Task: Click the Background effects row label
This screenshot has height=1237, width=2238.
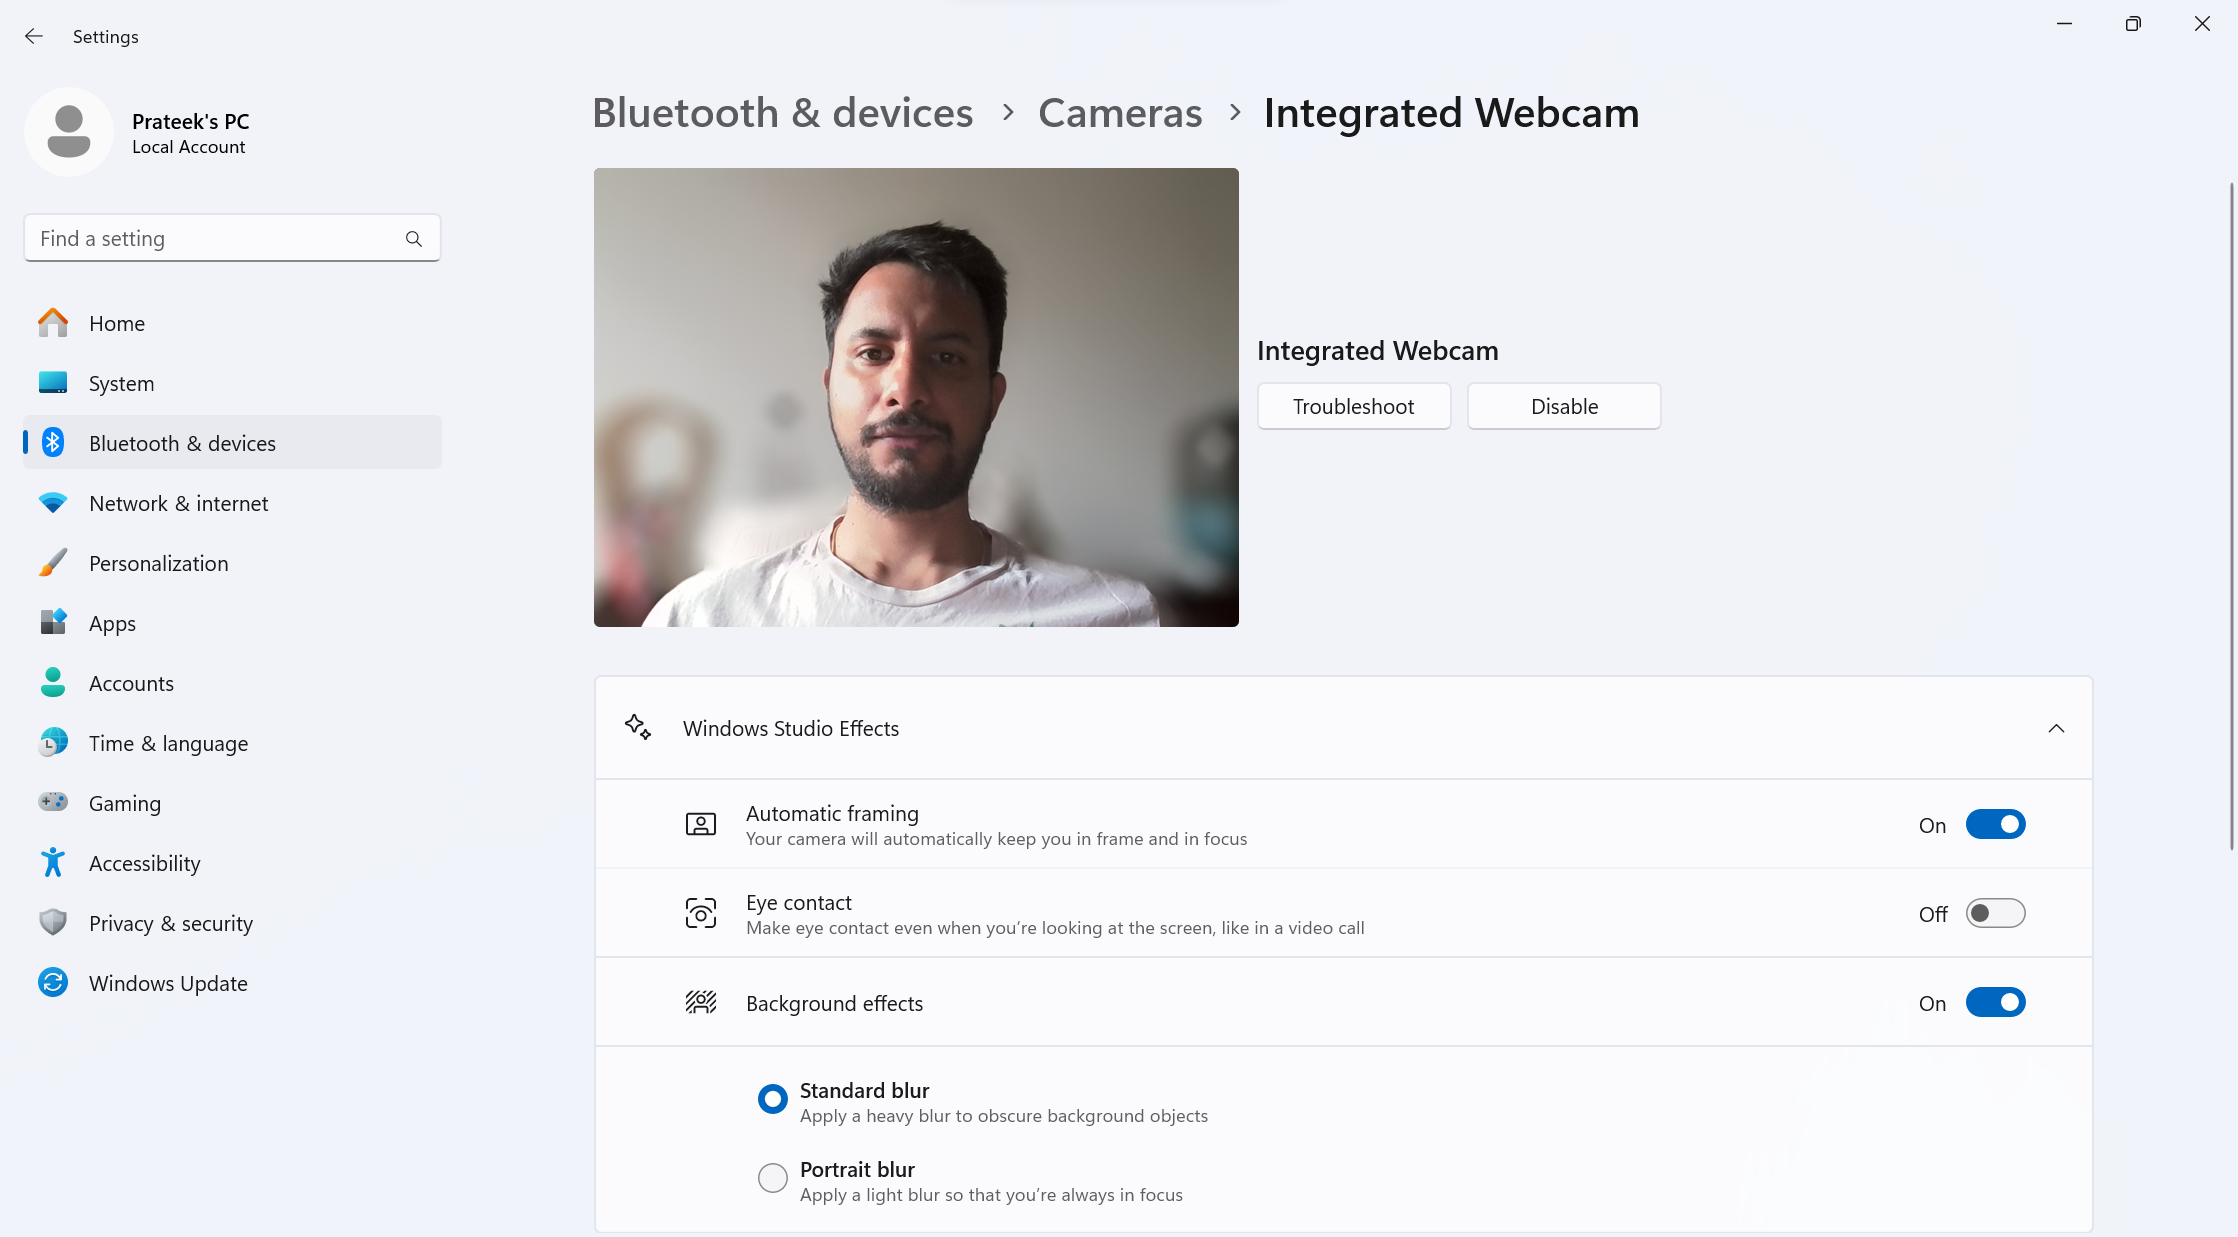Action: [834, 1003]
